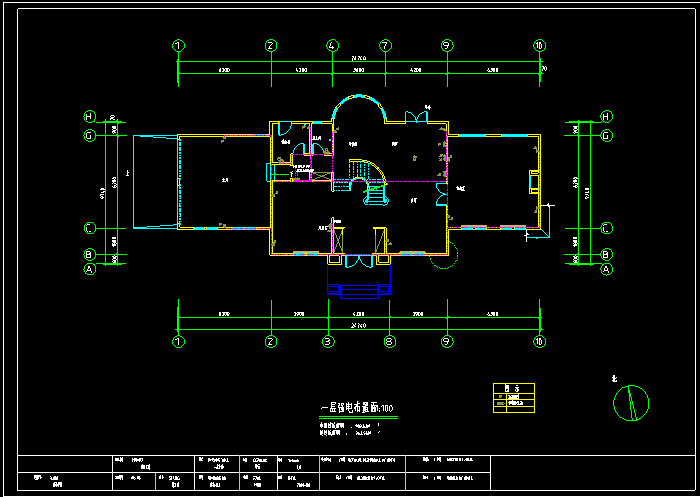Screen dimensions: 700x497
Task: Select bottom-left grid axis bubble 1
Action: pos(178,341)
